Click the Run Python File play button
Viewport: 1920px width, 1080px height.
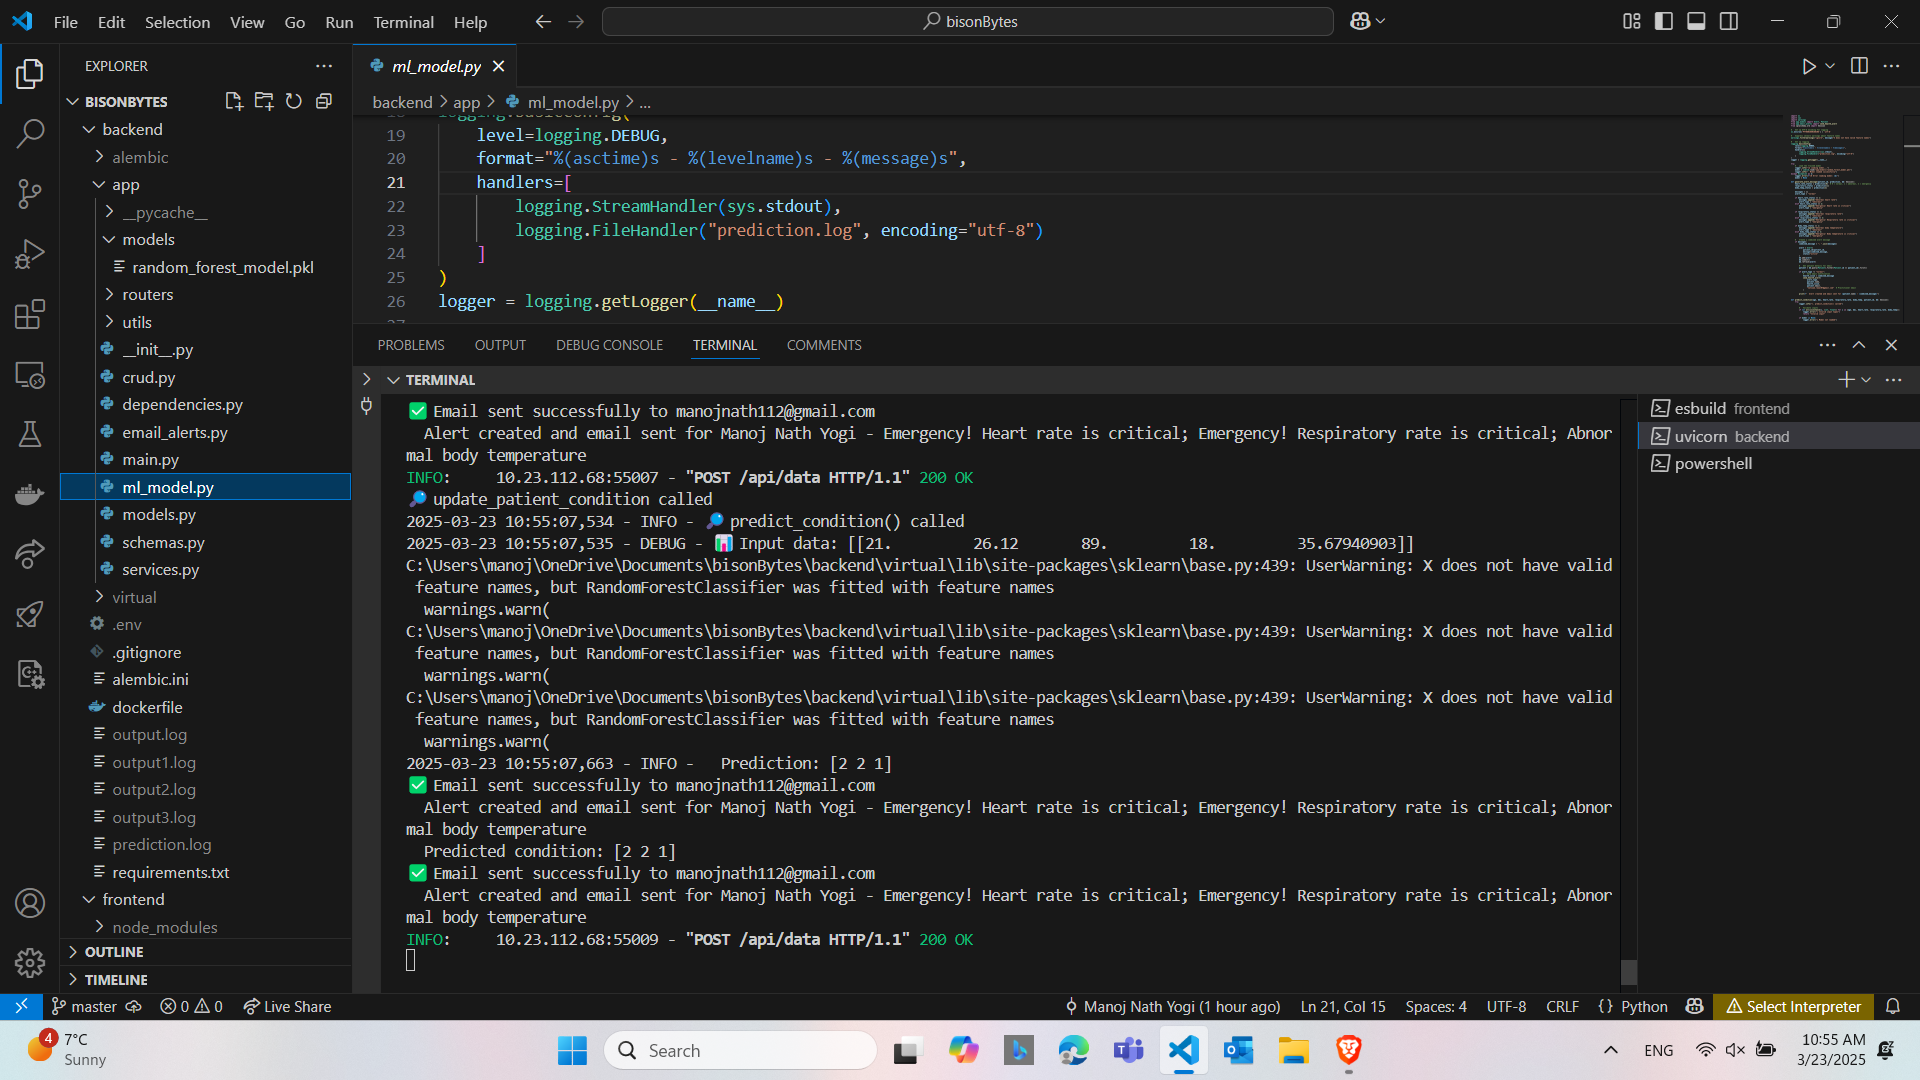pos(1808,66)
